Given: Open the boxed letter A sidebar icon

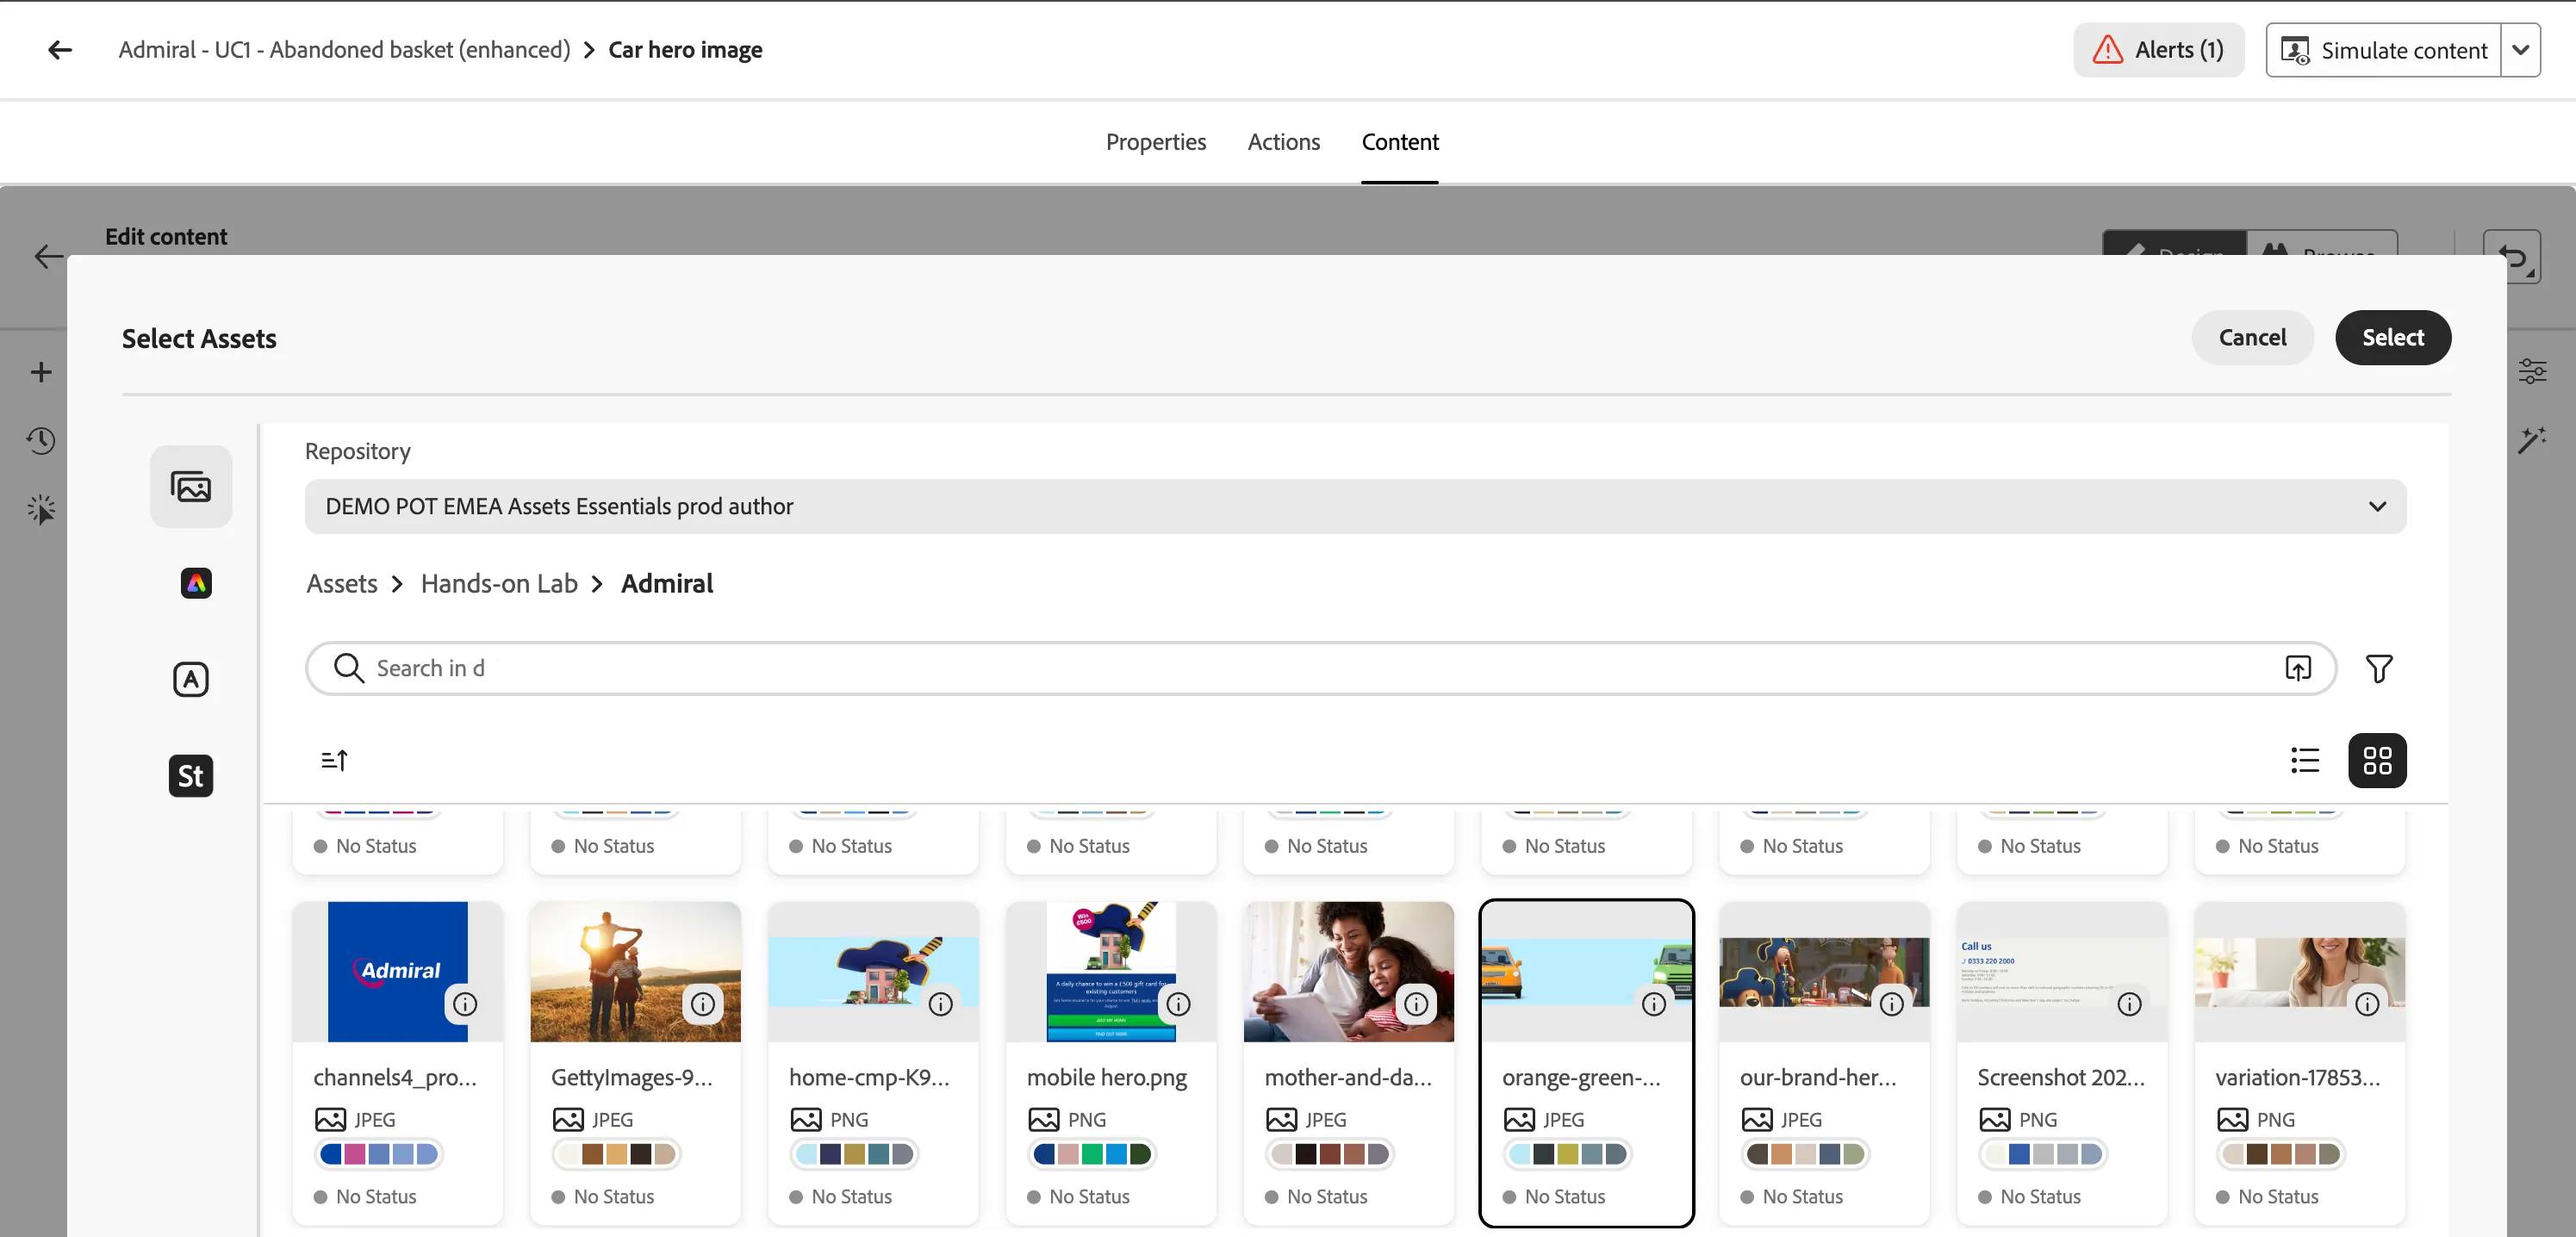Looking at the screenshot, I should (x=191, y=680).
